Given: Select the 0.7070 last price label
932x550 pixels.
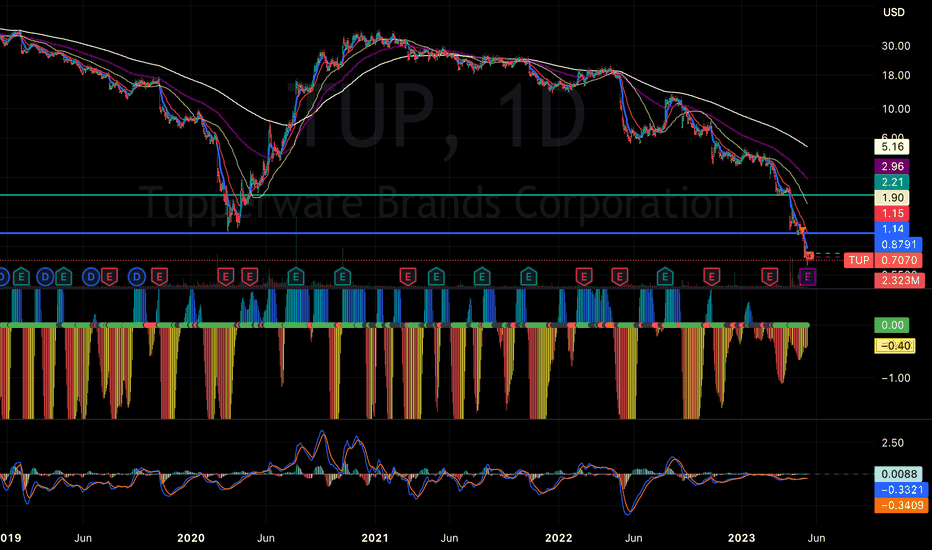Looking at the screenshot, I should click(899, 260).
